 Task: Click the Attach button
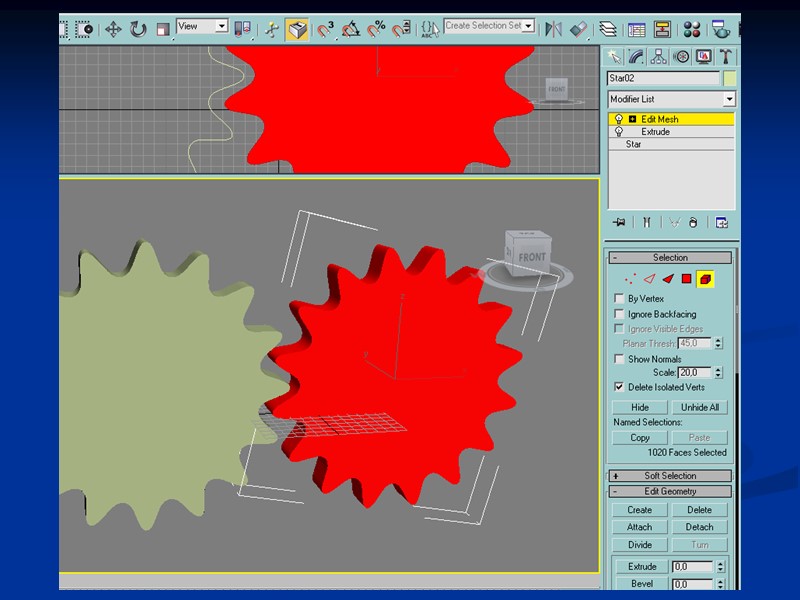(640, 527)
